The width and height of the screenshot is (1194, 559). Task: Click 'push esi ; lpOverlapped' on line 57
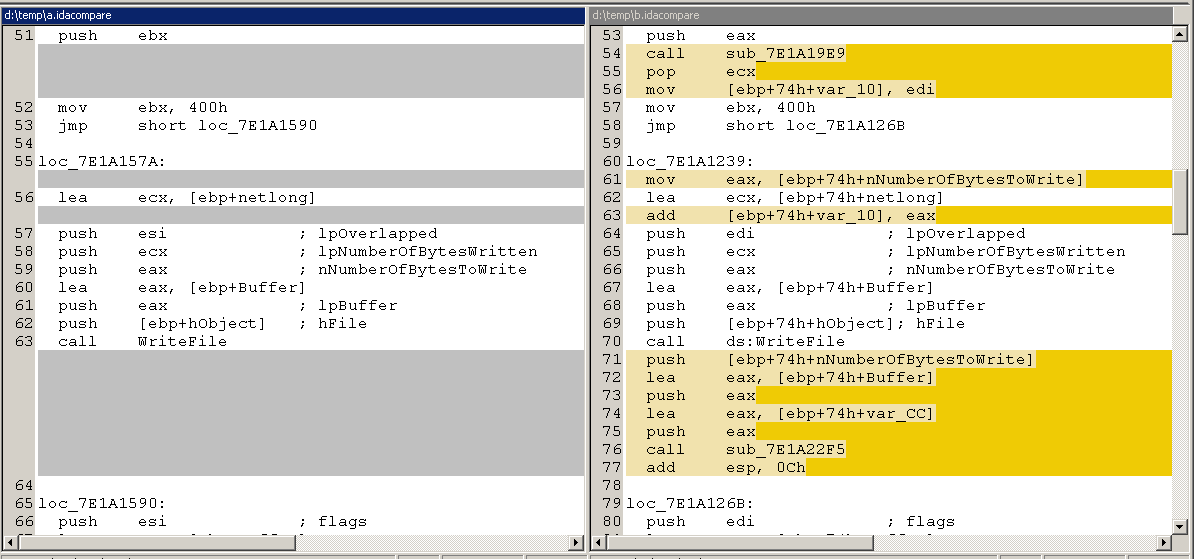pos(247,234)
